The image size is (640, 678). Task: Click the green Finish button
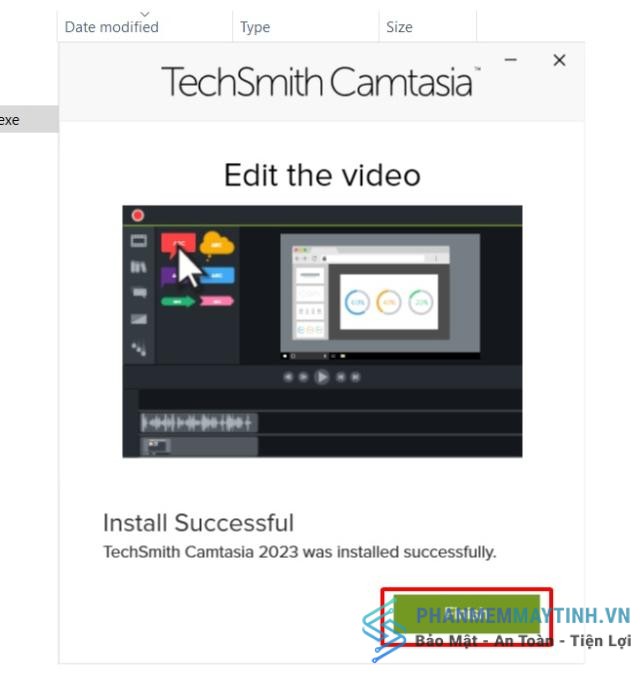point(467,614)
